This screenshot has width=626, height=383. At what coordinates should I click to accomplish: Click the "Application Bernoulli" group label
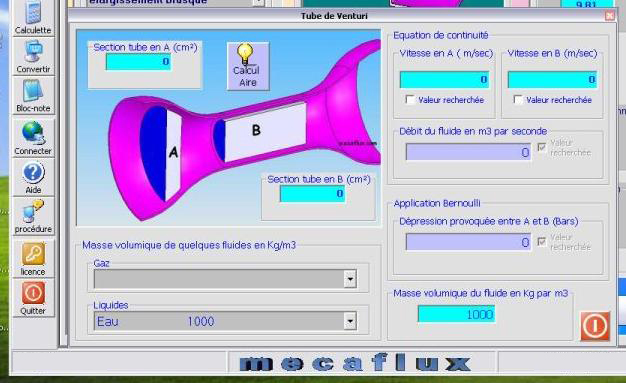point(437,203)
